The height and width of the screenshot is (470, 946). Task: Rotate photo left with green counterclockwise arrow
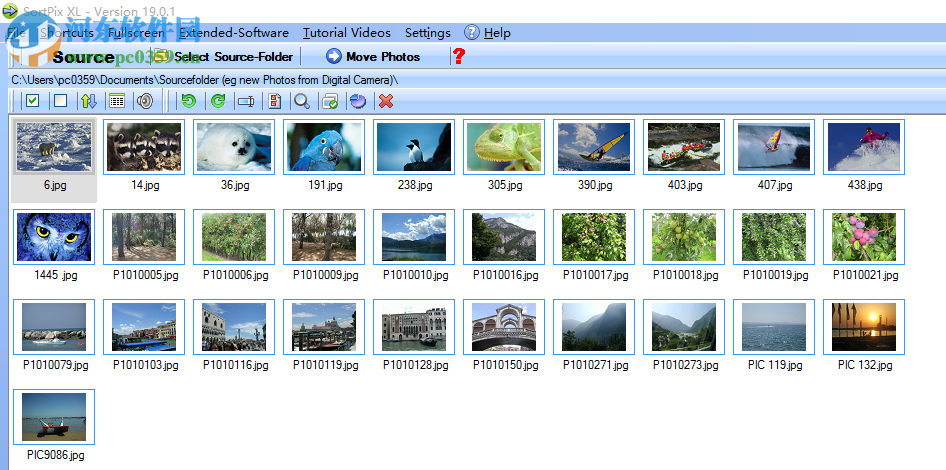(189, 101)
